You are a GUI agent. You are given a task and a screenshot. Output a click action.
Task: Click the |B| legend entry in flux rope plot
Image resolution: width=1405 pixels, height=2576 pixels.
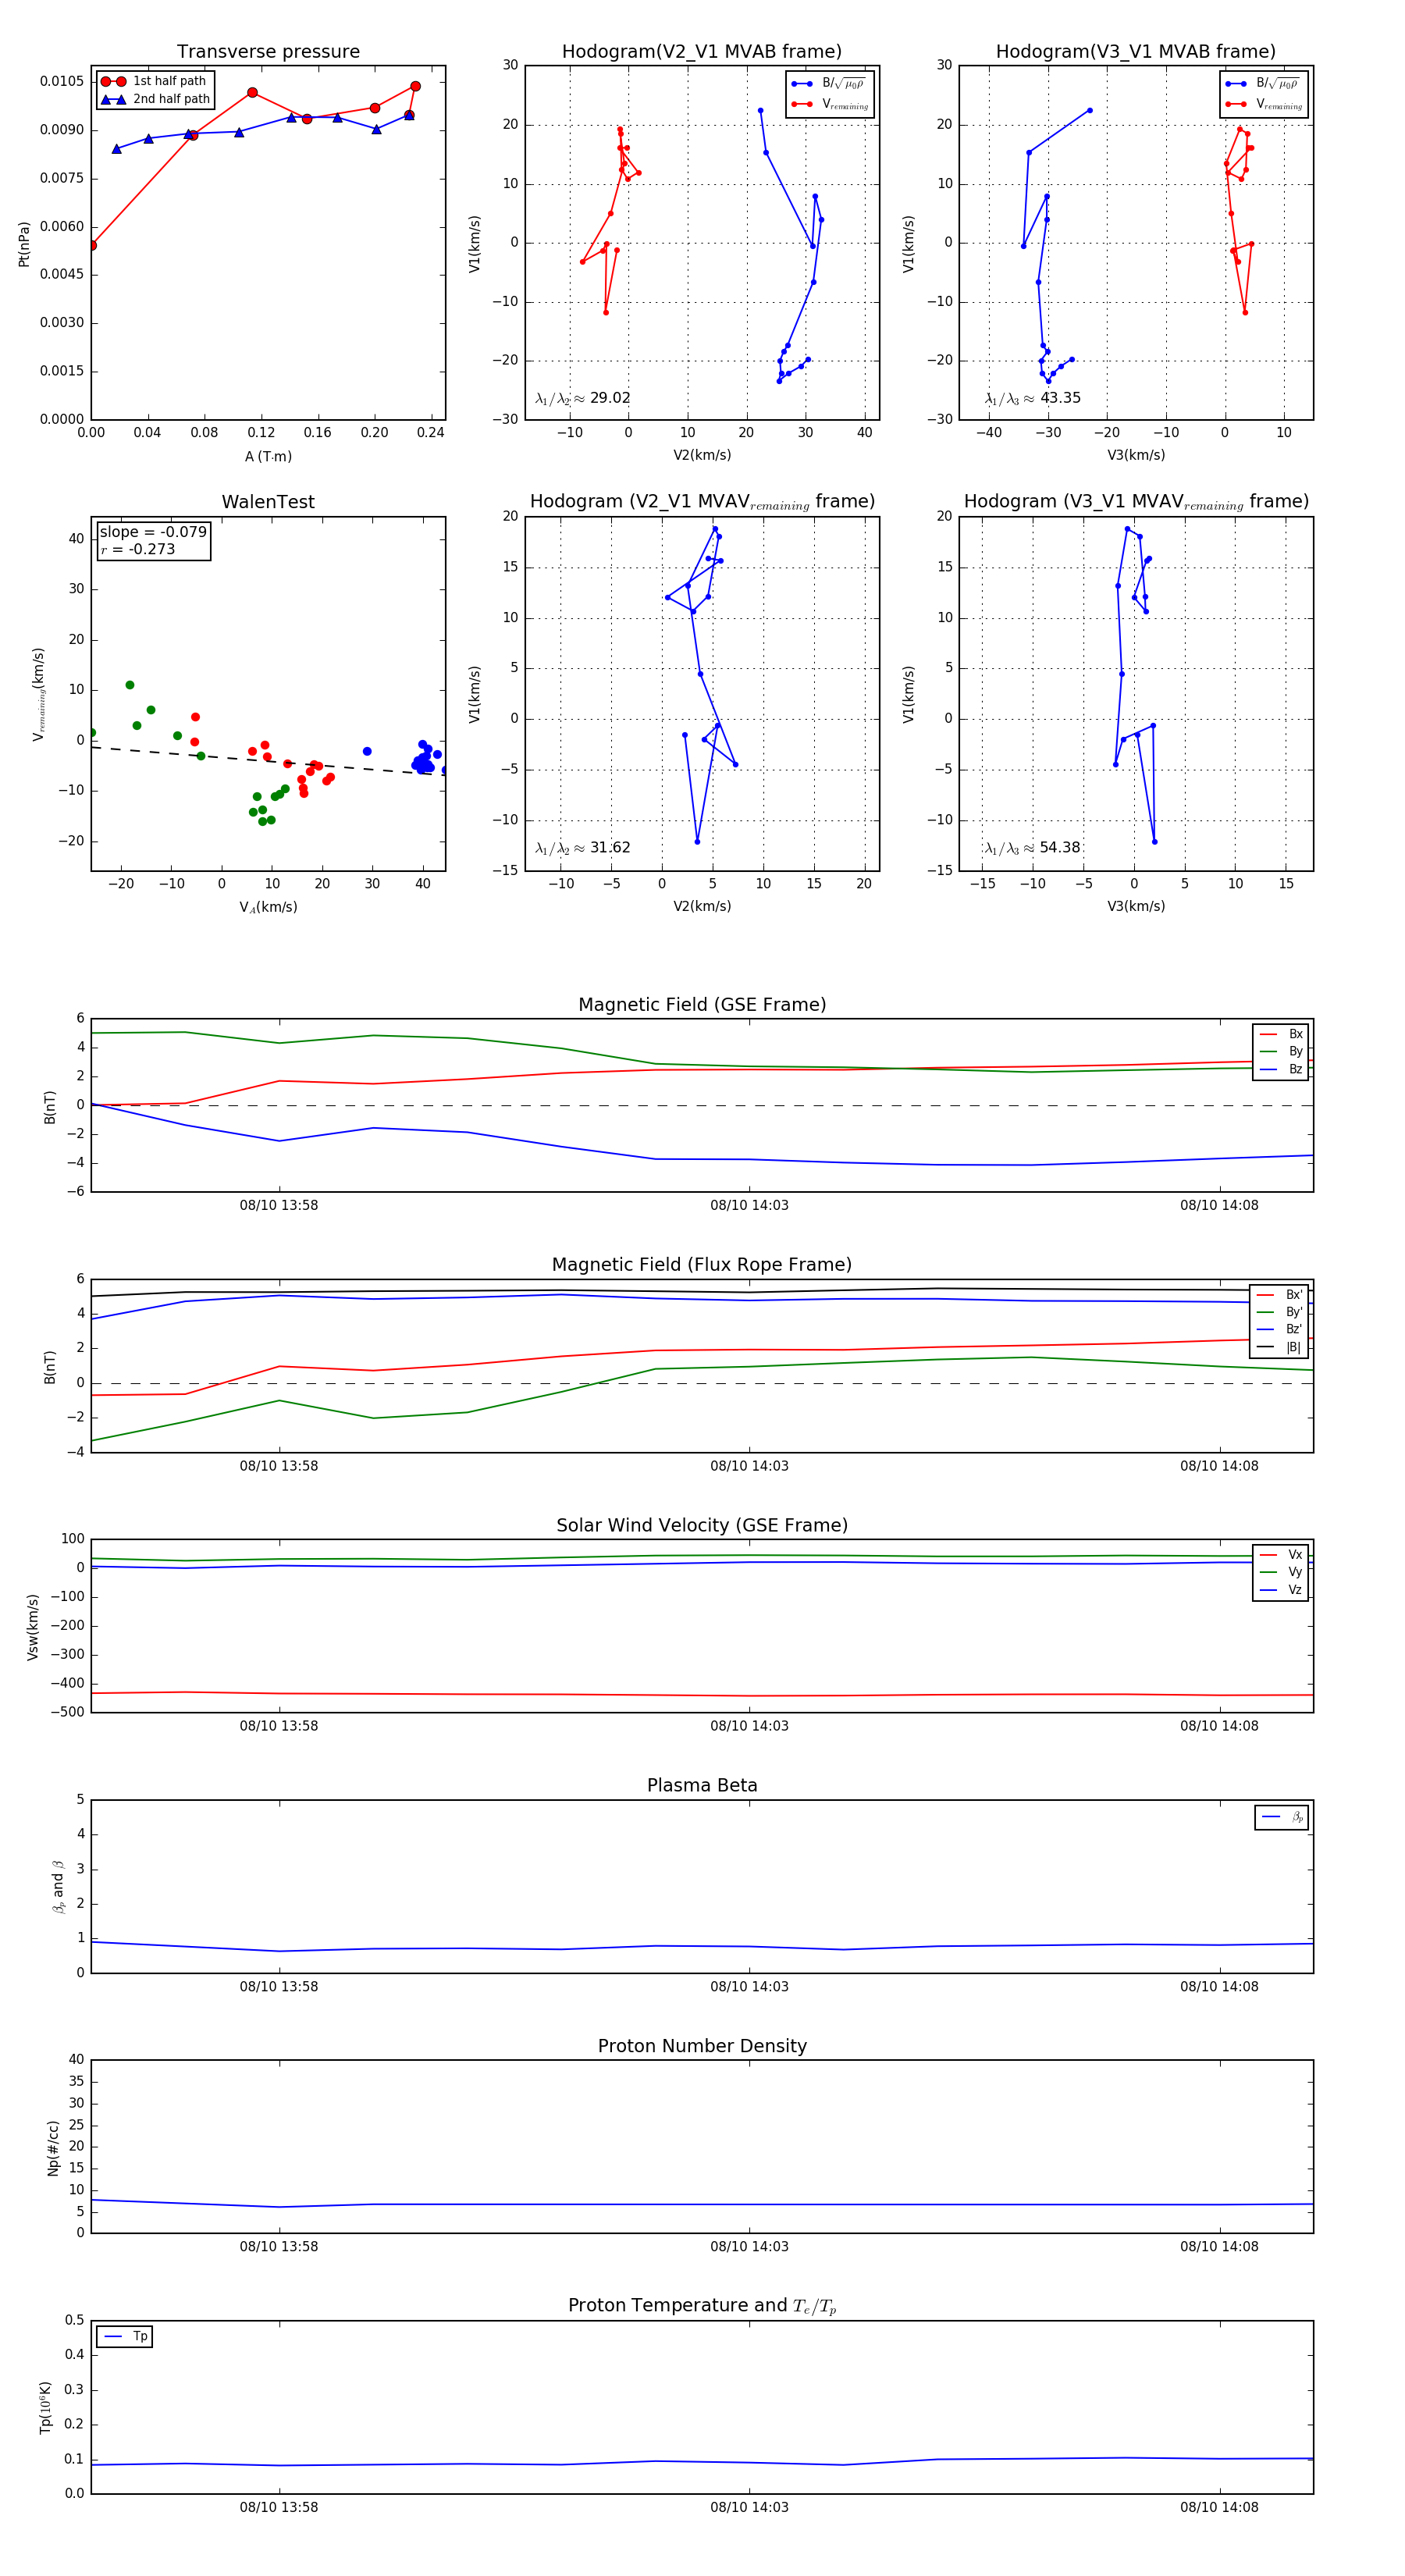(x=1280, y=1347)
